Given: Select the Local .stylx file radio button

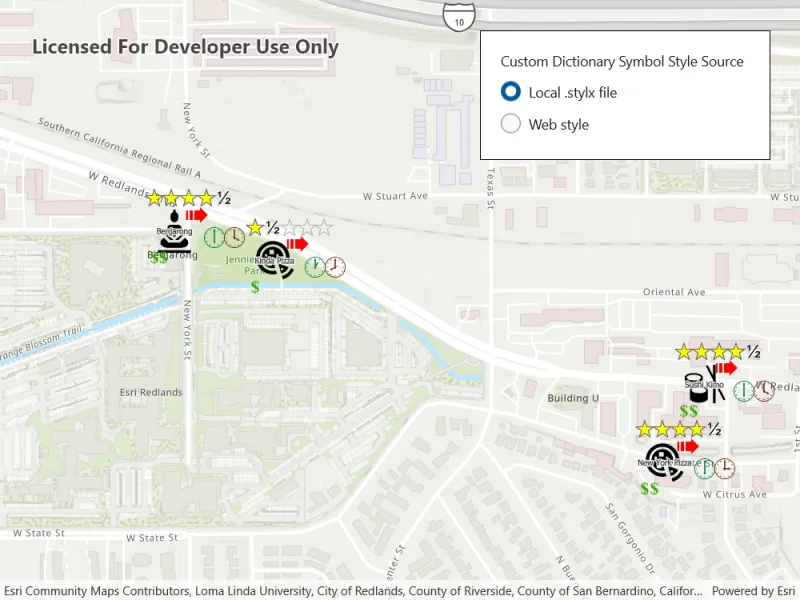Looking at the screenshot, I should point(511,92).
